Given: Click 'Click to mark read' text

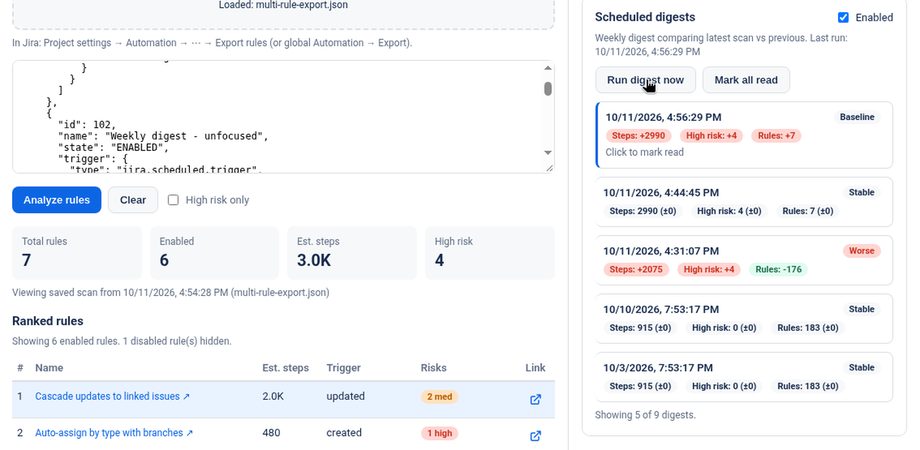Looking at the screenshot, I should (x=644, y=153).
